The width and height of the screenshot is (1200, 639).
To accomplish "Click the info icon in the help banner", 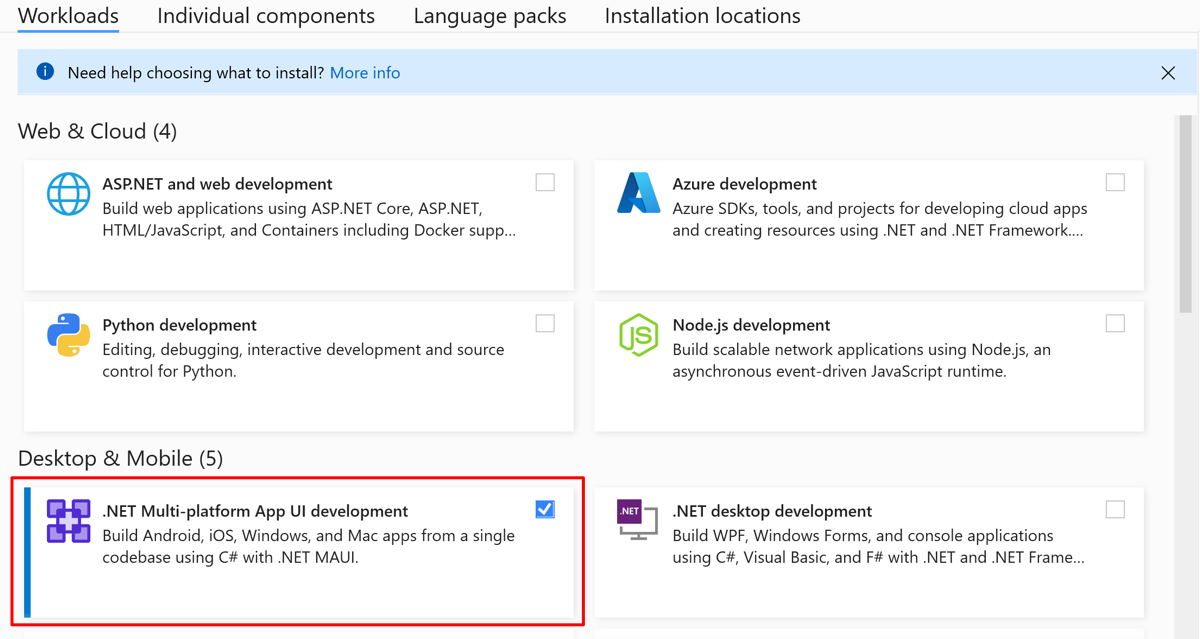I will click(x=44, y=72).
